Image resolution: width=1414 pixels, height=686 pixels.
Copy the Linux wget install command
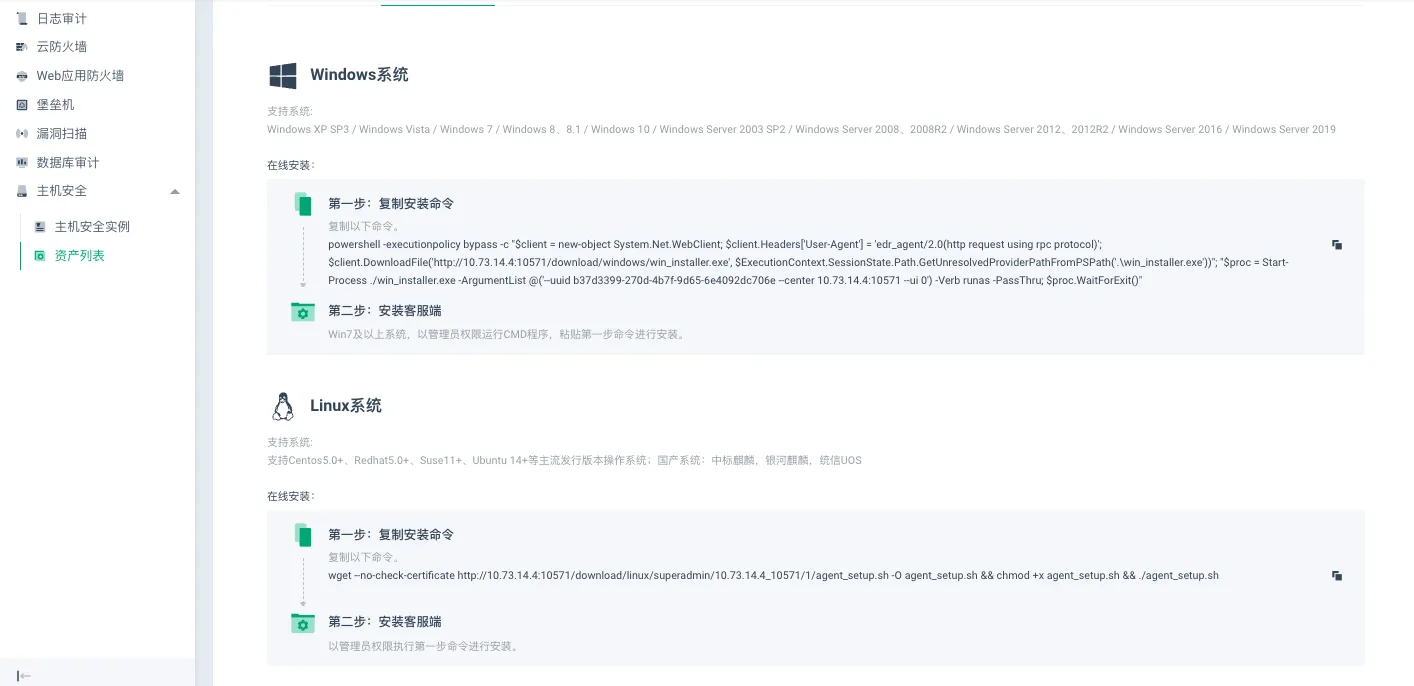coord(1337,575)
